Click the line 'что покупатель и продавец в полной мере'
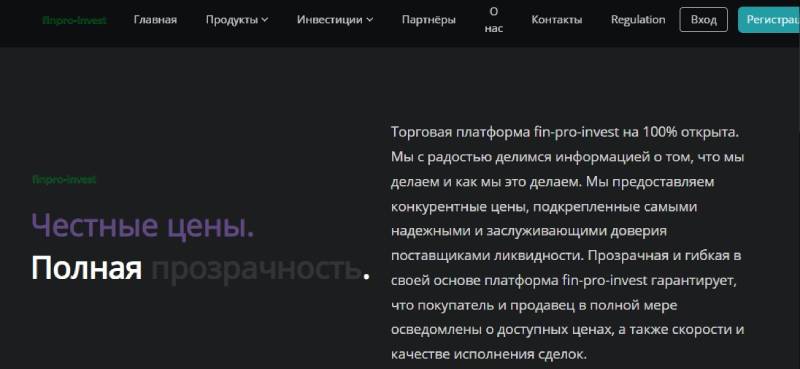800x369 pixels. tap(534, 305)
